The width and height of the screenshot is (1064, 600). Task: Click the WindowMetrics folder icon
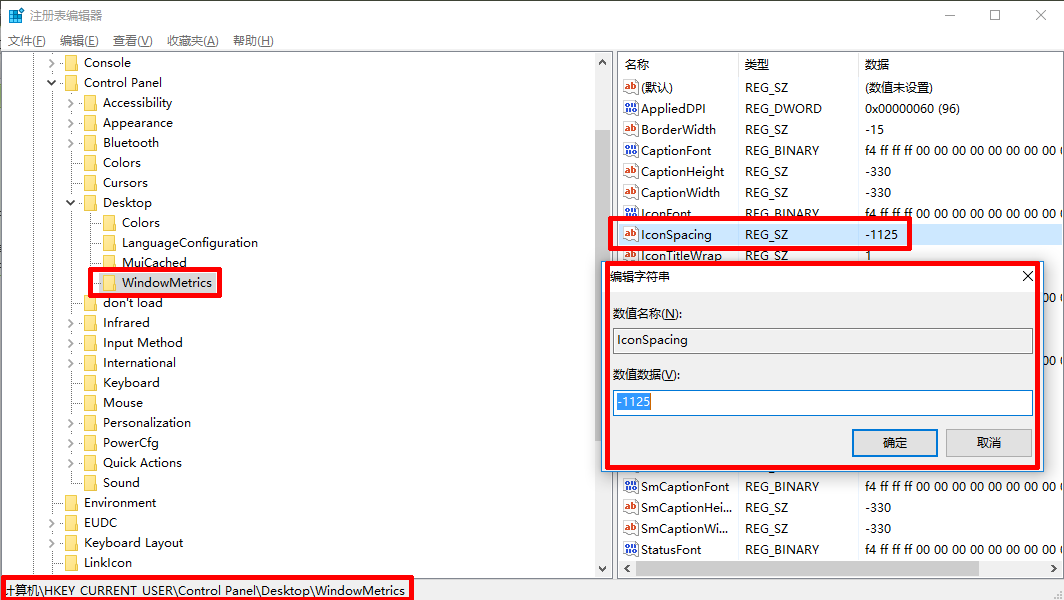coord(107,283)
